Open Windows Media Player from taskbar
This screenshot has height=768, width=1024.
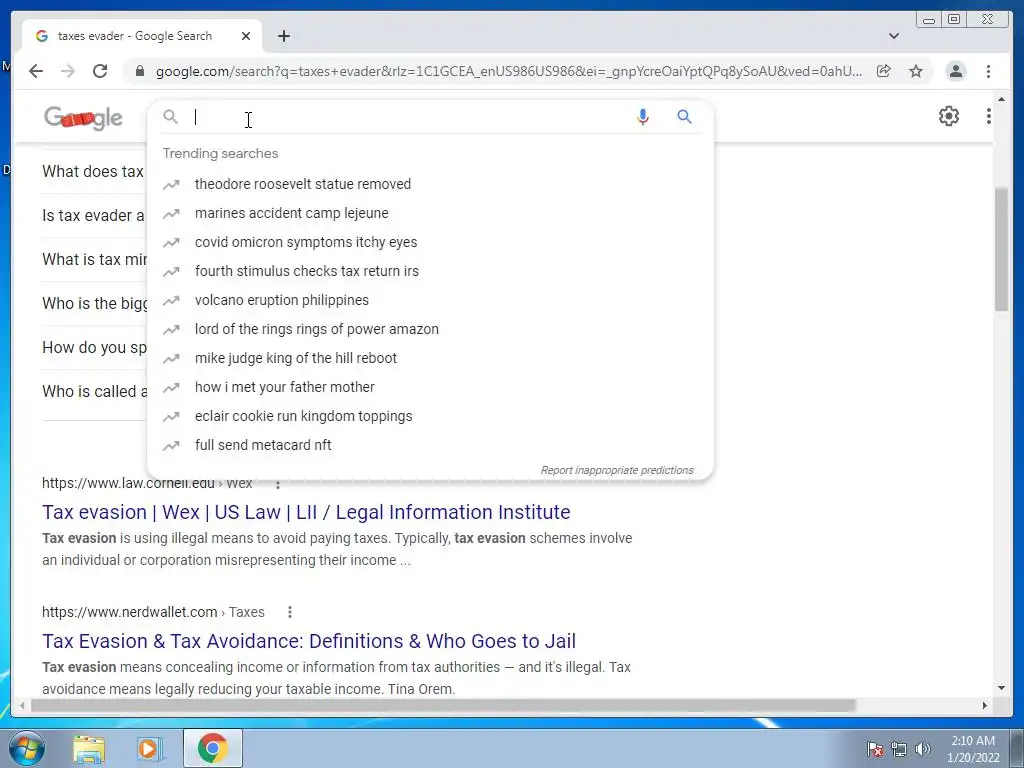click(149, 748)
